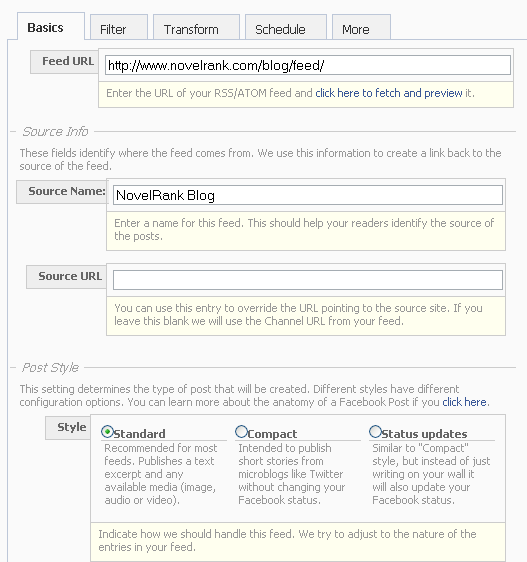Choose the Compact style radio button

241,432
